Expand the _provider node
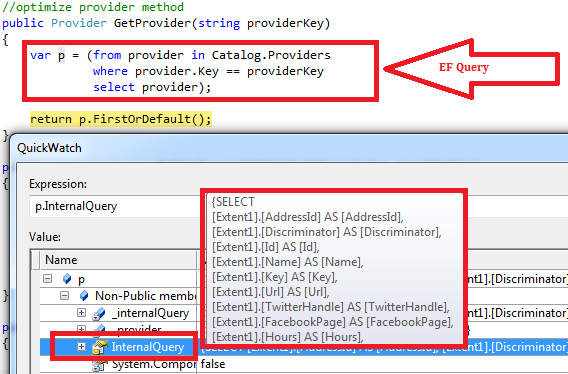The height and width of the screenshot is (374, 568). pos(82,329)
